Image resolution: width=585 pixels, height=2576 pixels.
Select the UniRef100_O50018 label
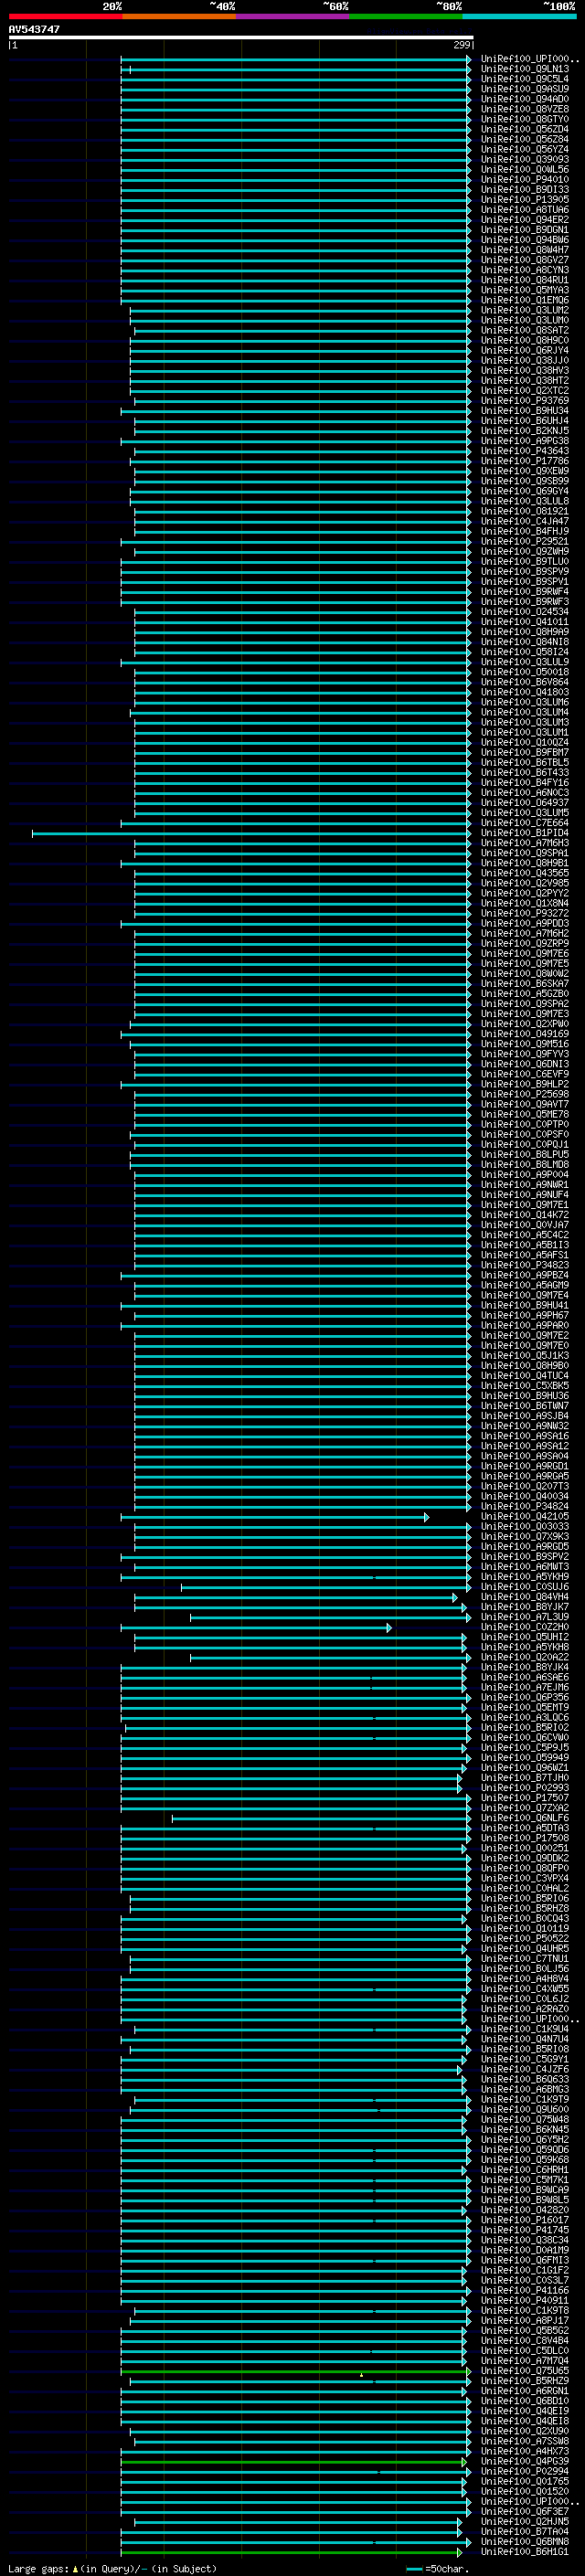coord(525,672)
